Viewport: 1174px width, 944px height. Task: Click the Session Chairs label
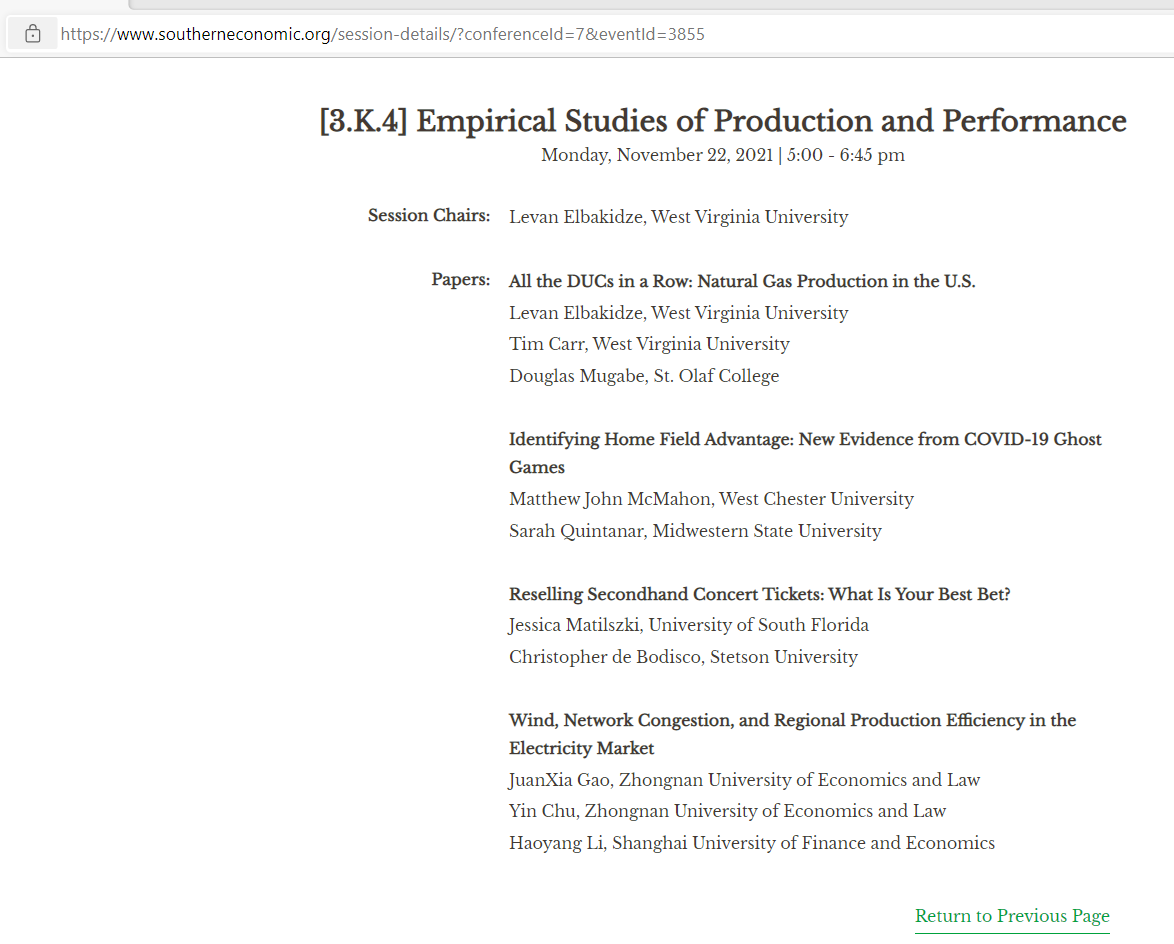coord(429,216)
